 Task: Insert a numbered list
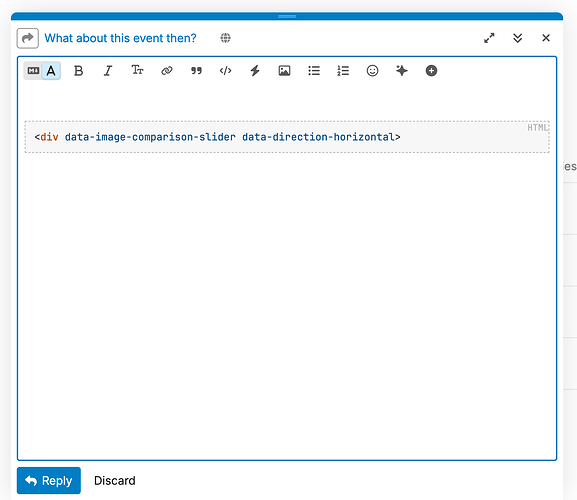coord(343,71)
